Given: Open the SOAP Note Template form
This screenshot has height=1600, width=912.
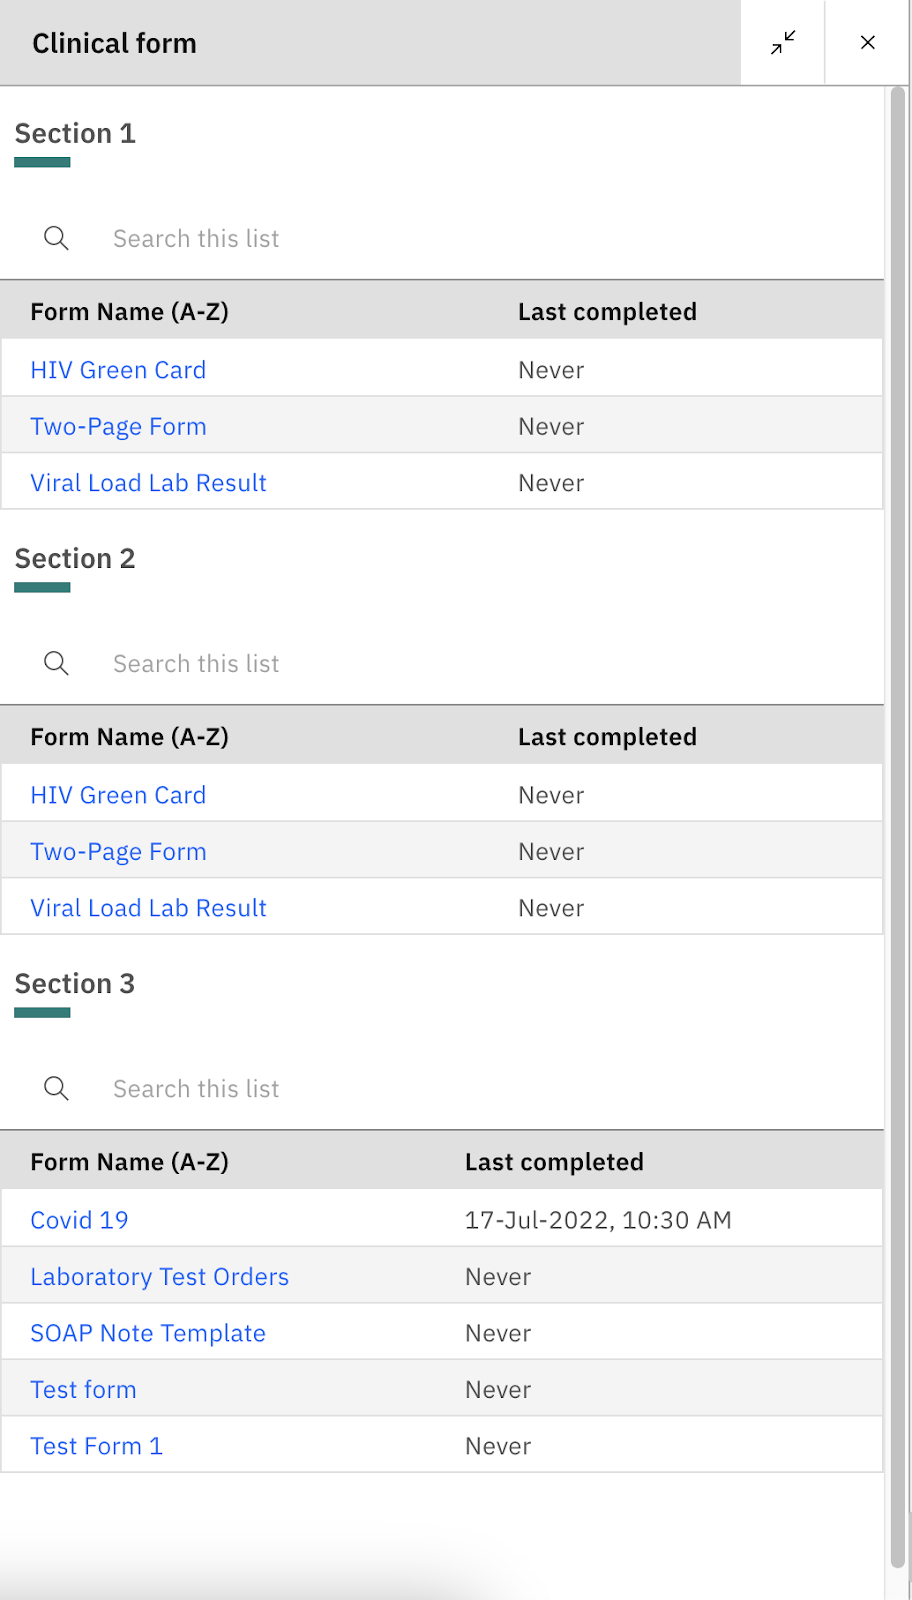Looking at the screenshot, I should [x=148, y=1333].
